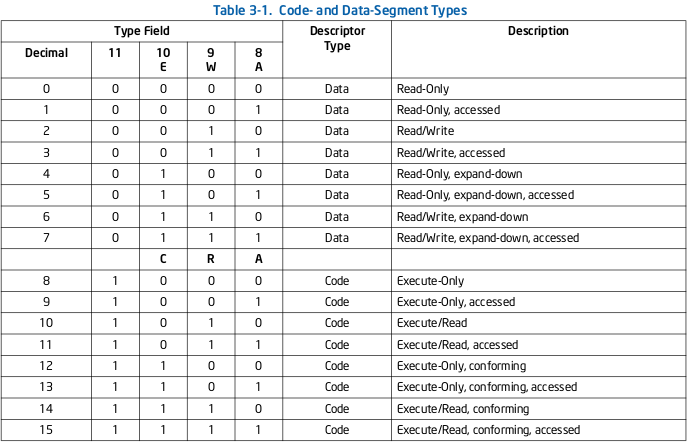687x442 pixels.
Task: Select the 'Execute-Only' description cell
Action: point(430,281)
